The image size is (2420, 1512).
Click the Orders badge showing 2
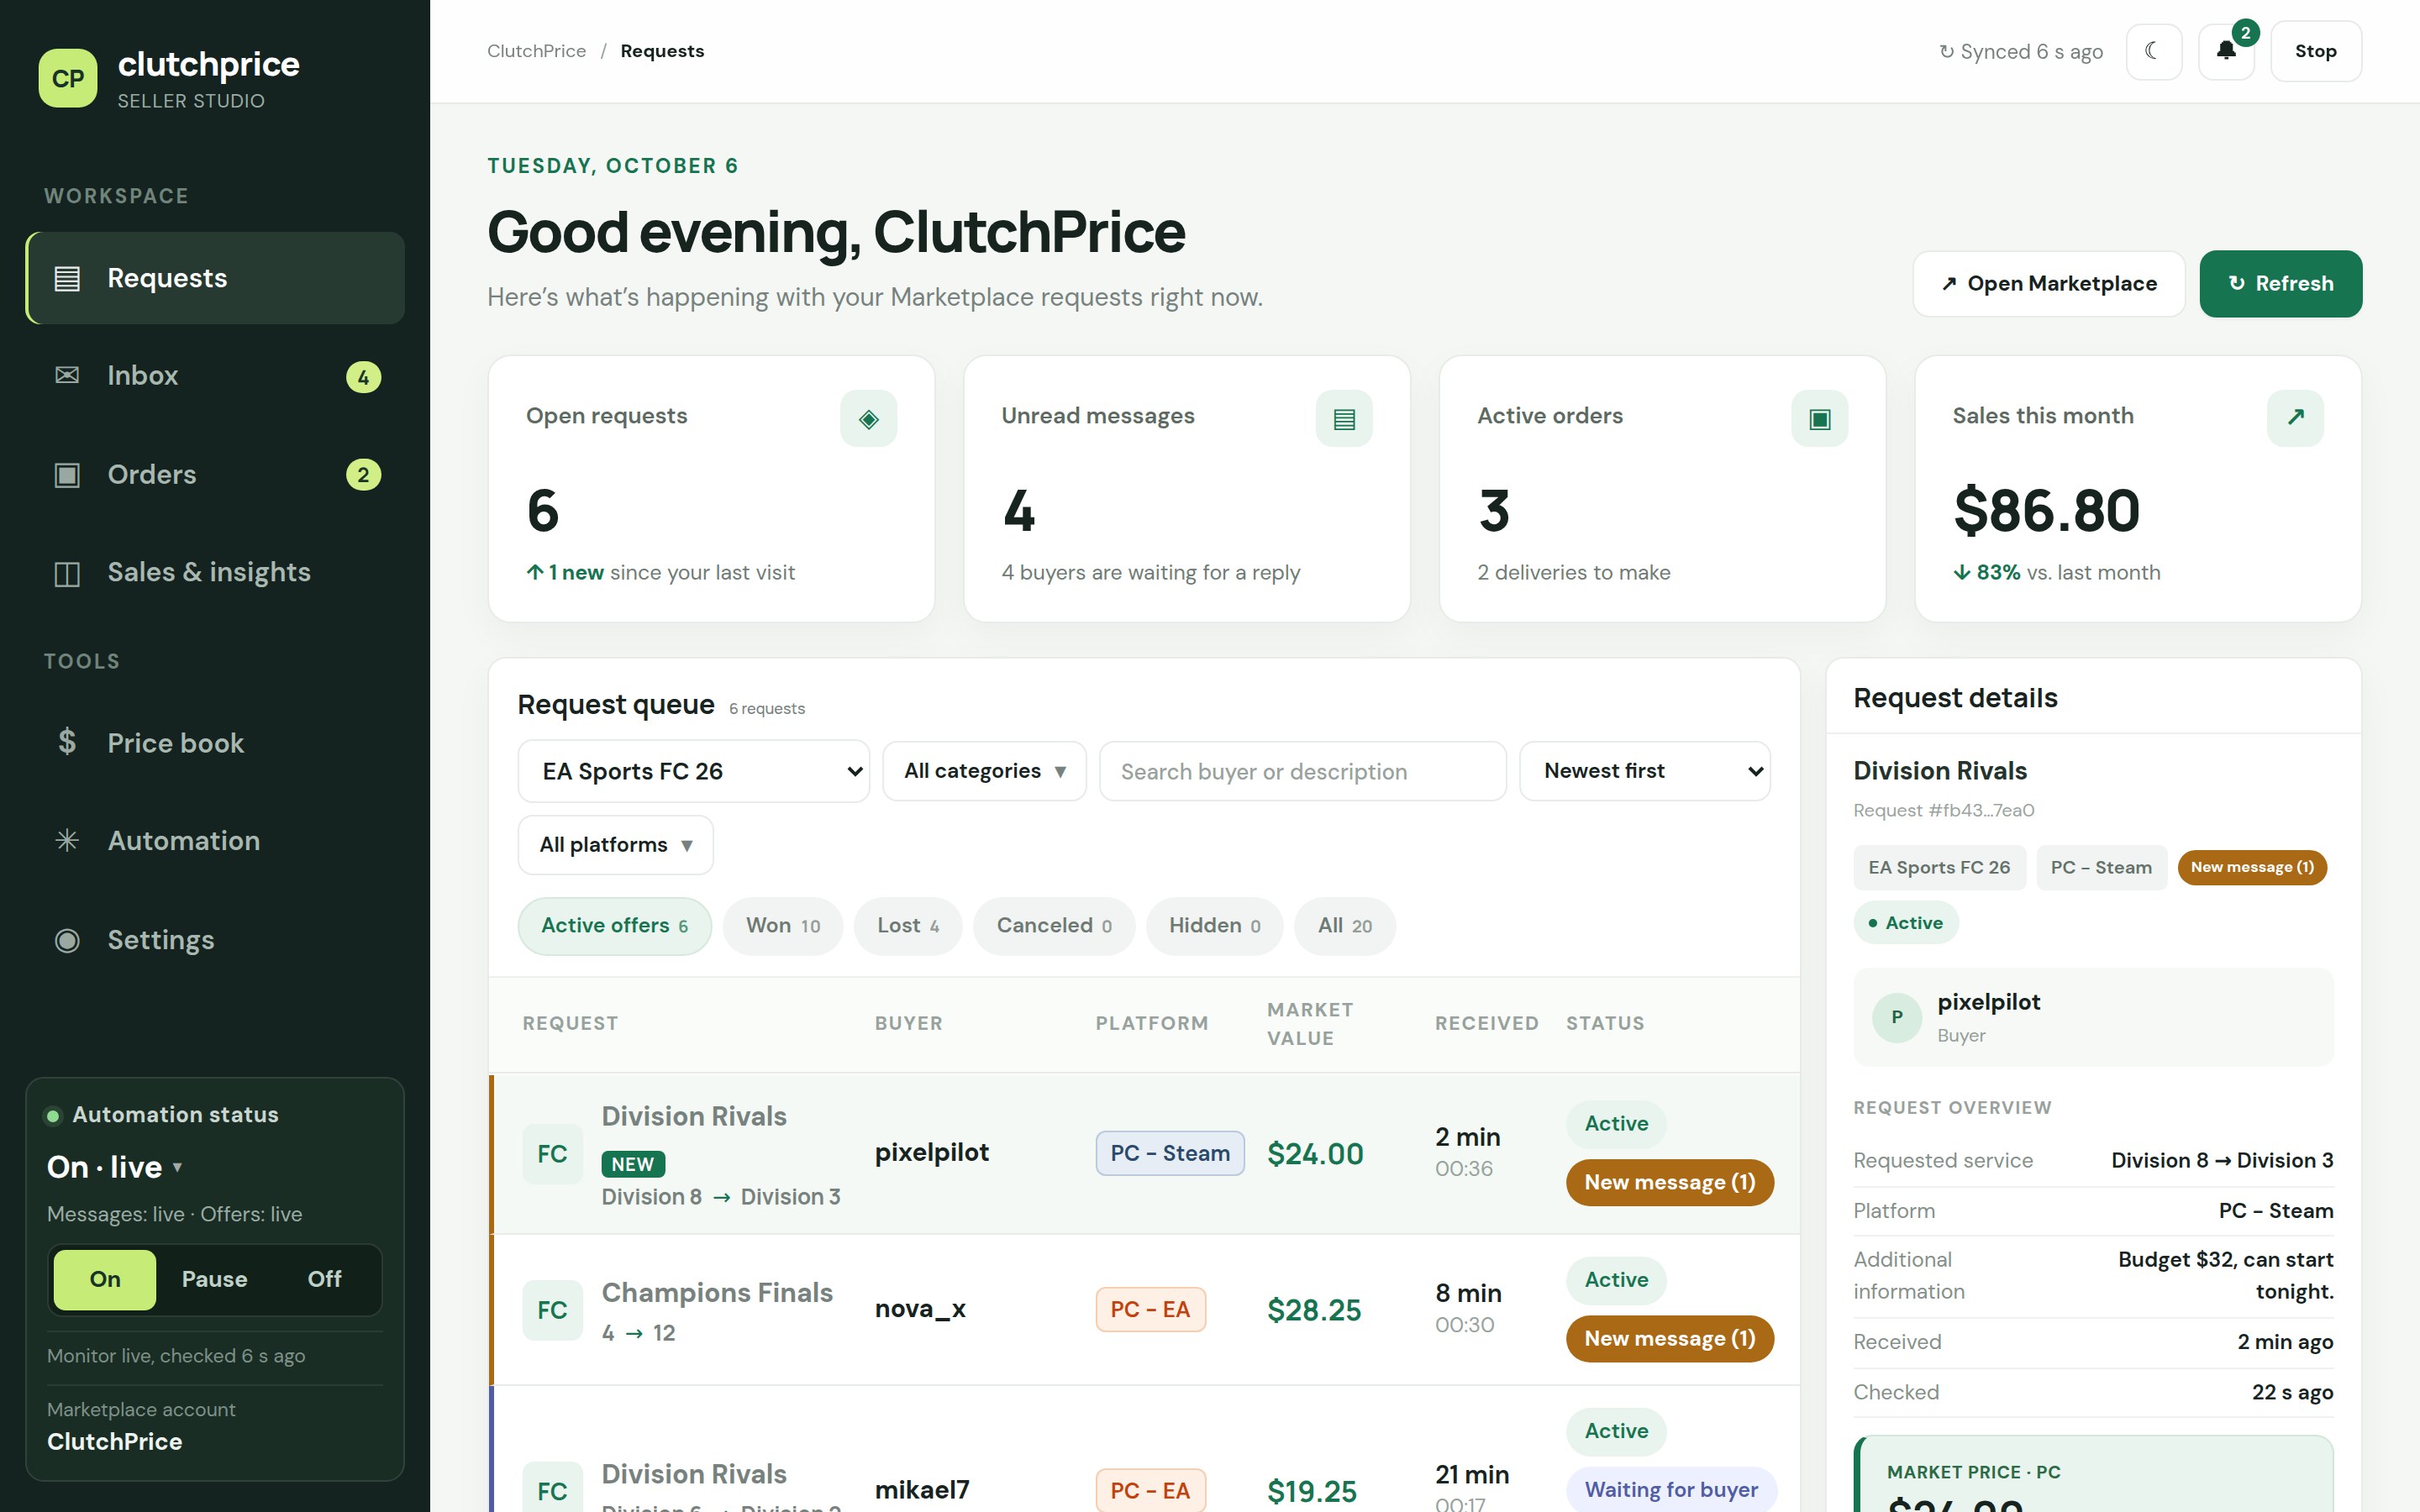pyautogui.click(x=363, y=475)
